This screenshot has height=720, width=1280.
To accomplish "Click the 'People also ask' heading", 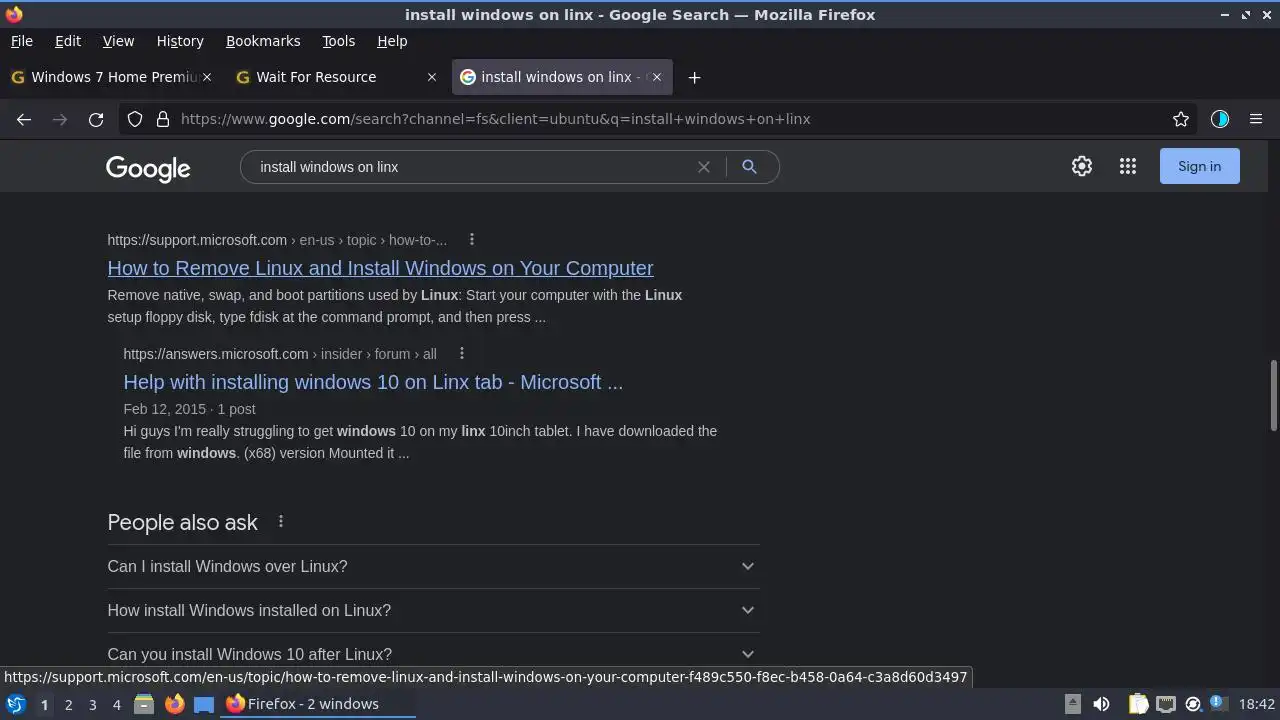I will click(x=182, y=522).
